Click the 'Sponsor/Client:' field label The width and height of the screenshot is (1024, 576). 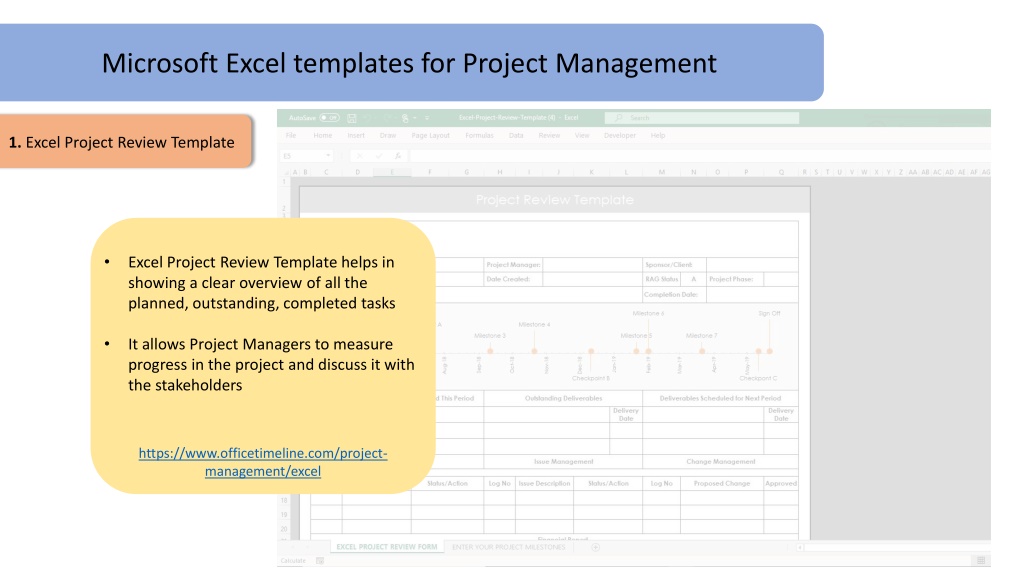click(668, 265)
